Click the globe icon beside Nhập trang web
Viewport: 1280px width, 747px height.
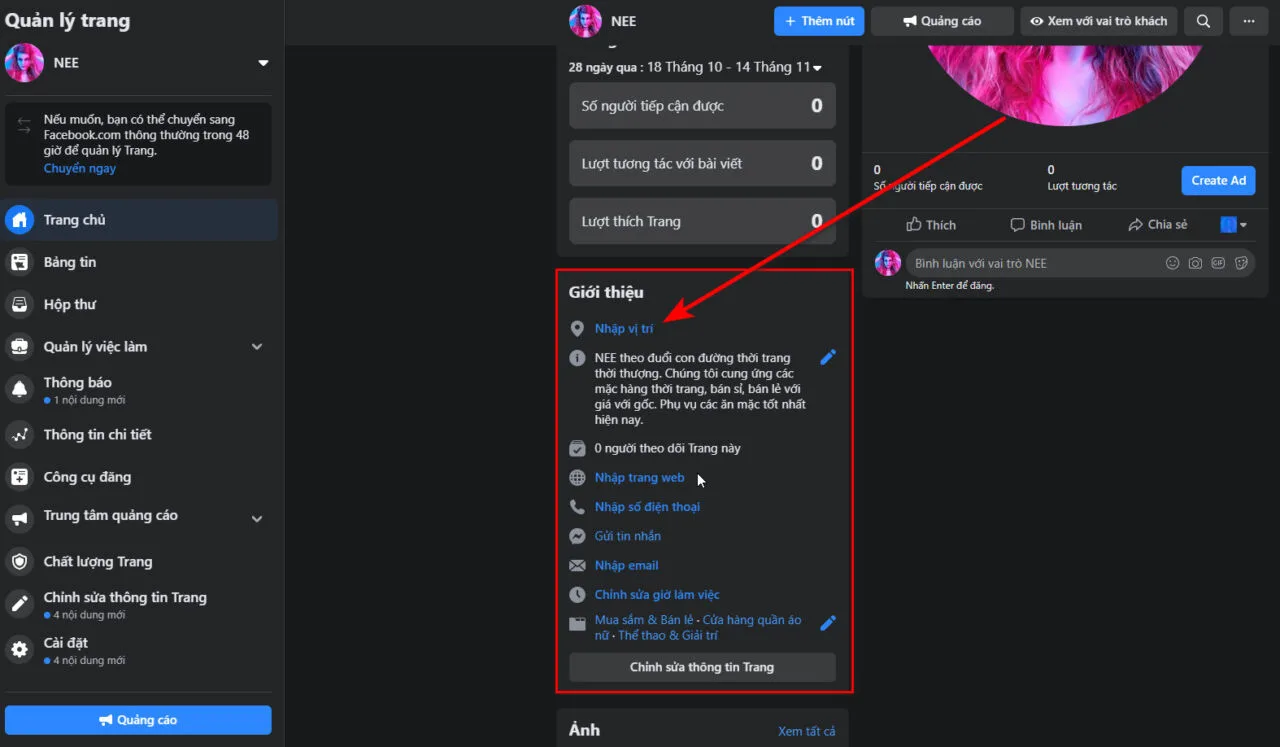577,478
